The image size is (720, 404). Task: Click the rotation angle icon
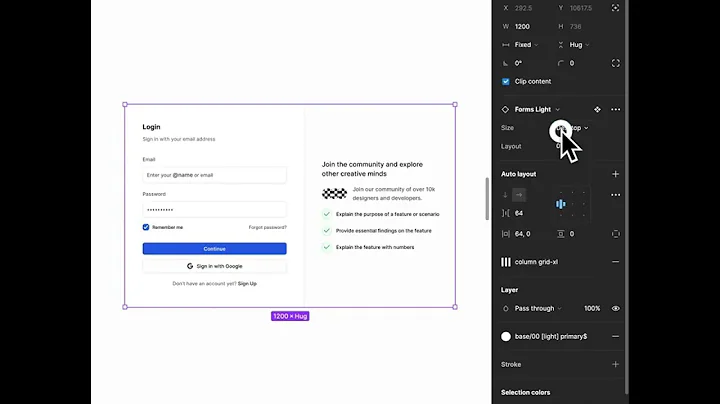pyautogui.click(x=506, y=63)
